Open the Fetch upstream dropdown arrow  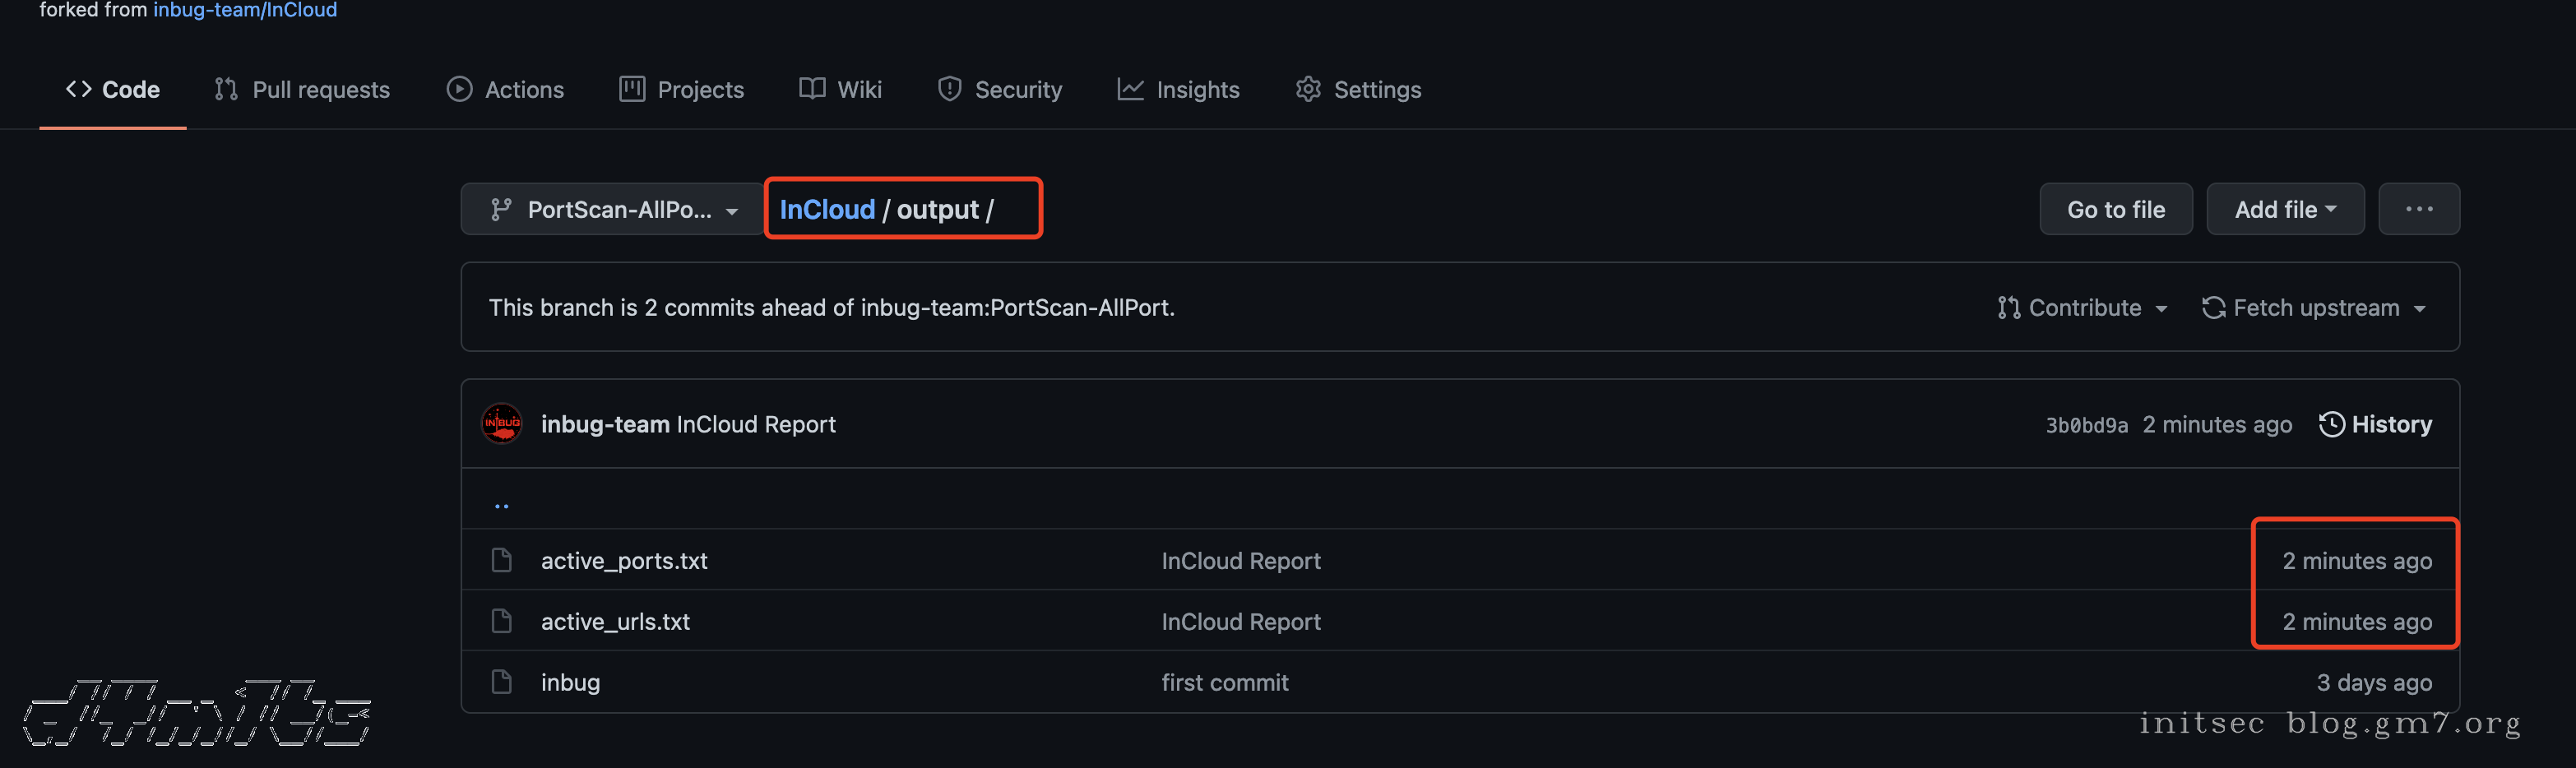tap(2420, 309)
